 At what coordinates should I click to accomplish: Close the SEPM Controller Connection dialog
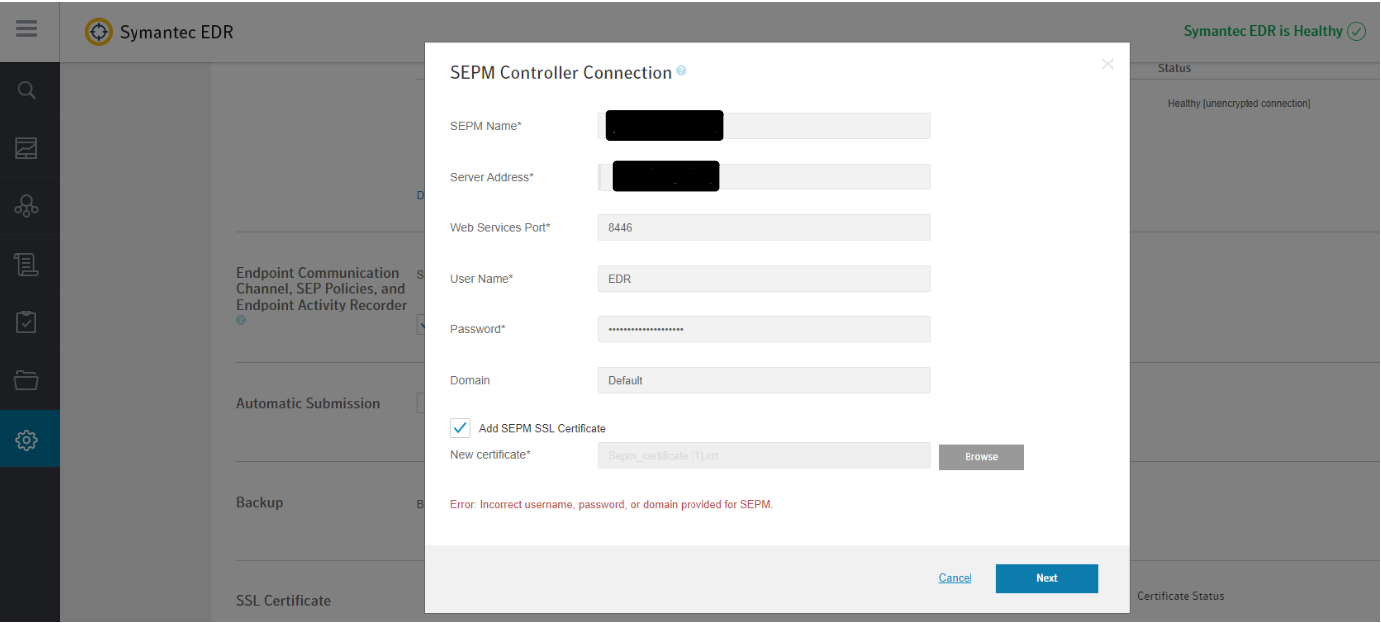pyautogui.click(x=1107, y=64)
